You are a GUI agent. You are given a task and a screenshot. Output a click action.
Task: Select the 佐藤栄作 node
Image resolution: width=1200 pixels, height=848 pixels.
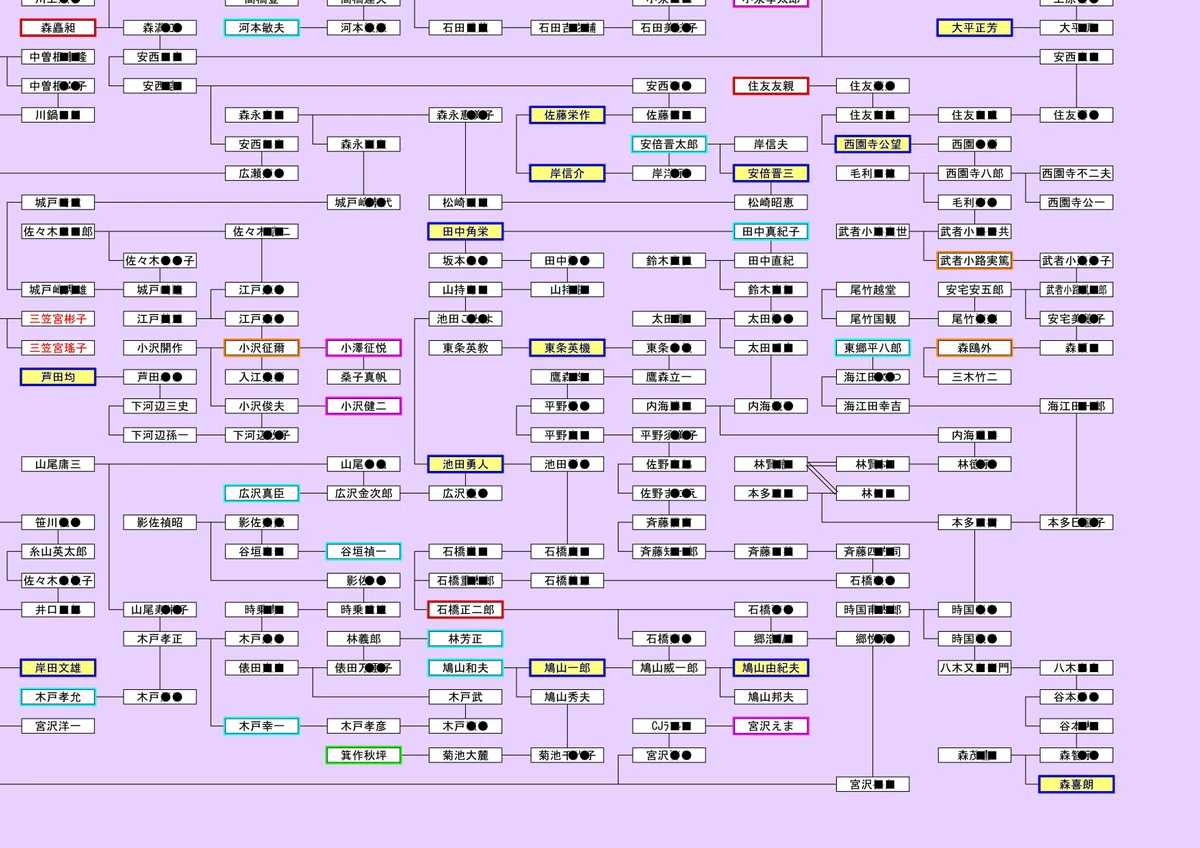click(x=567, y=115)
